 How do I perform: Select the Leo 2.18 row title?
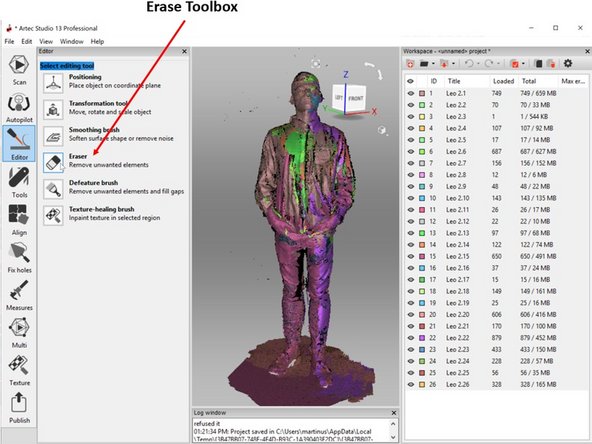click(x=458, y=291)
